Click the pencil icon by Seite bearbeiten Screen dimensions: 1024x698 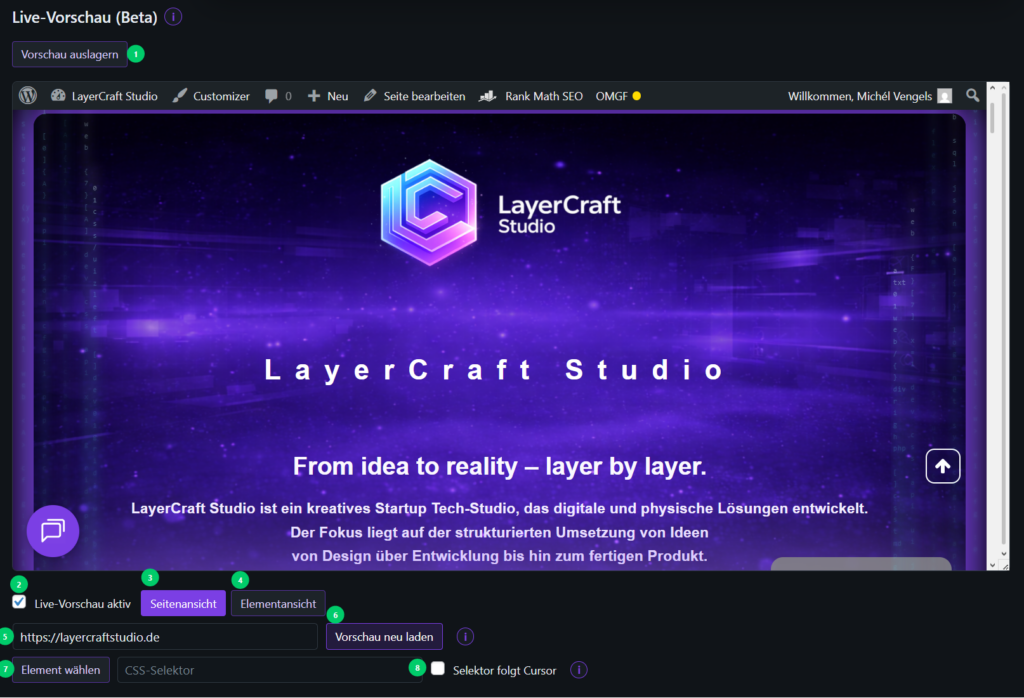pos(370,96)
